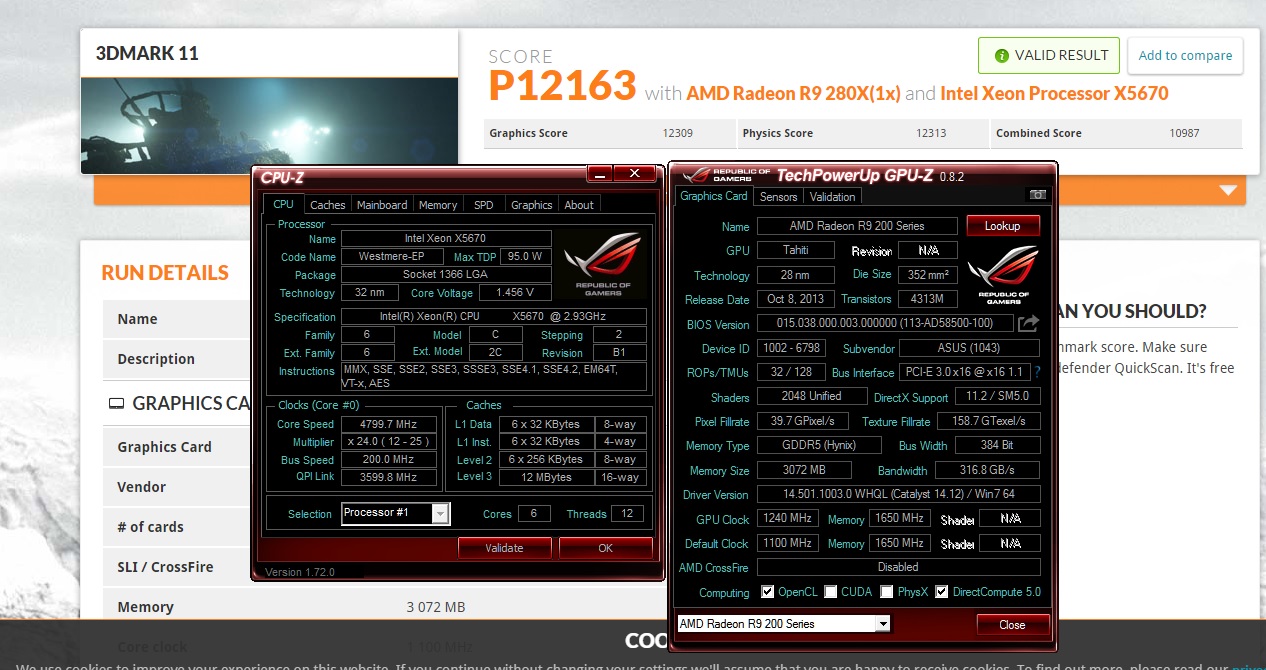
Task: Select the Graphics Card tab in GPU-Z
Action: coord(714,196)
